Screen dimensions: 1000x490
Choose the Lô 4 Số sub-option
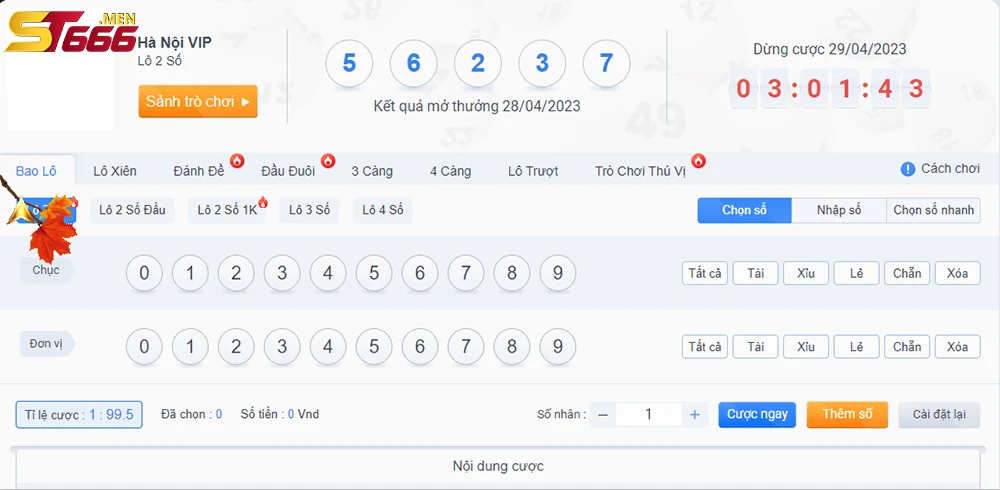[x=383, y=210]
